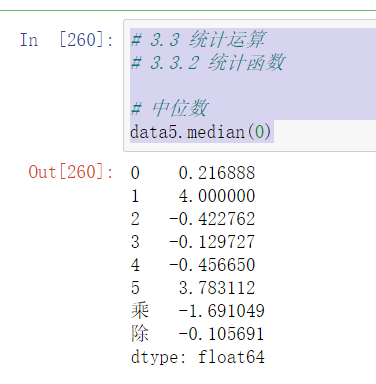Click output value 3.783112

(217, 288)
